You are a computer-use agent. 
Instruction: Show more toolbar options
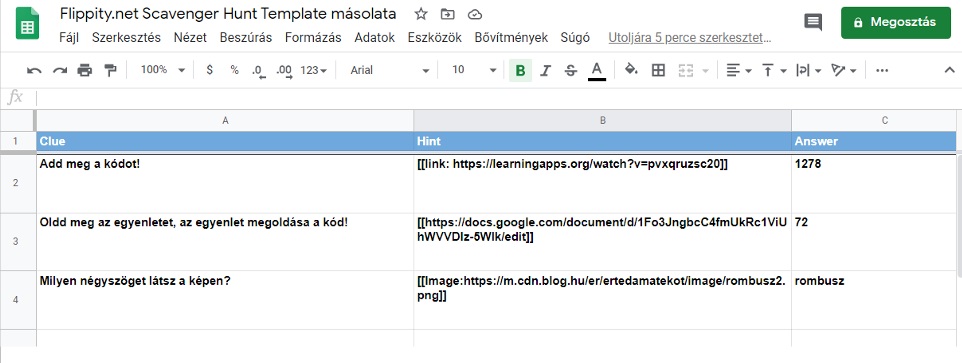click(882, 71)
